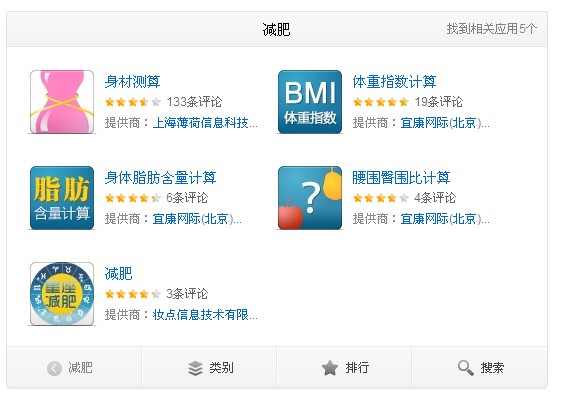Viewport: 588px width, 409px height.
Task: Open the BMI 体重指数 app icon
Action: point(310,102)
